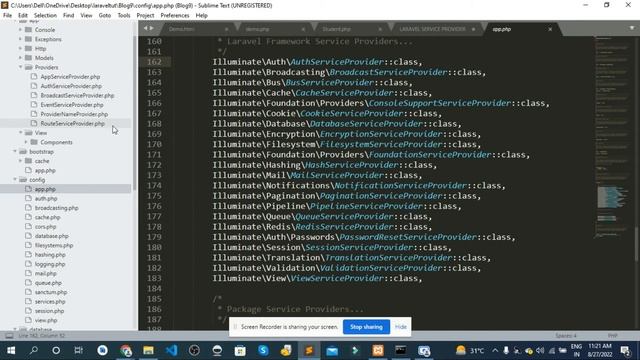This screenshot has height=360, width=640.
Task: Open view.php in config folder
Action: 46,320
